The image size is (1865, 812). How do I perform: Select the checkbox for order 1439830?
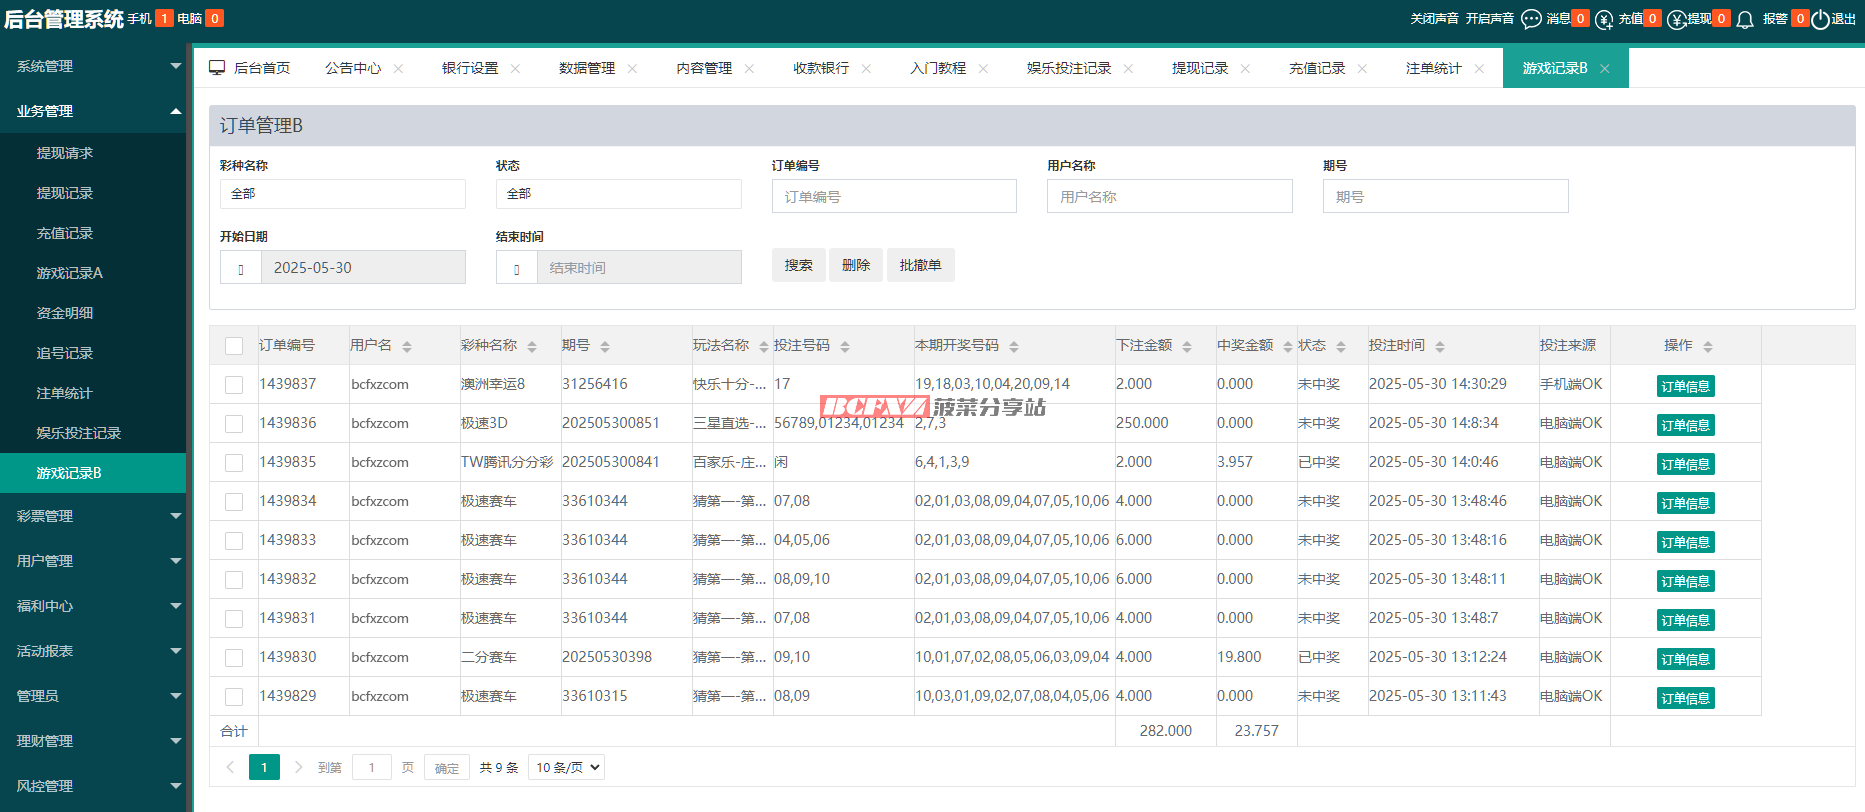(234, 658)
